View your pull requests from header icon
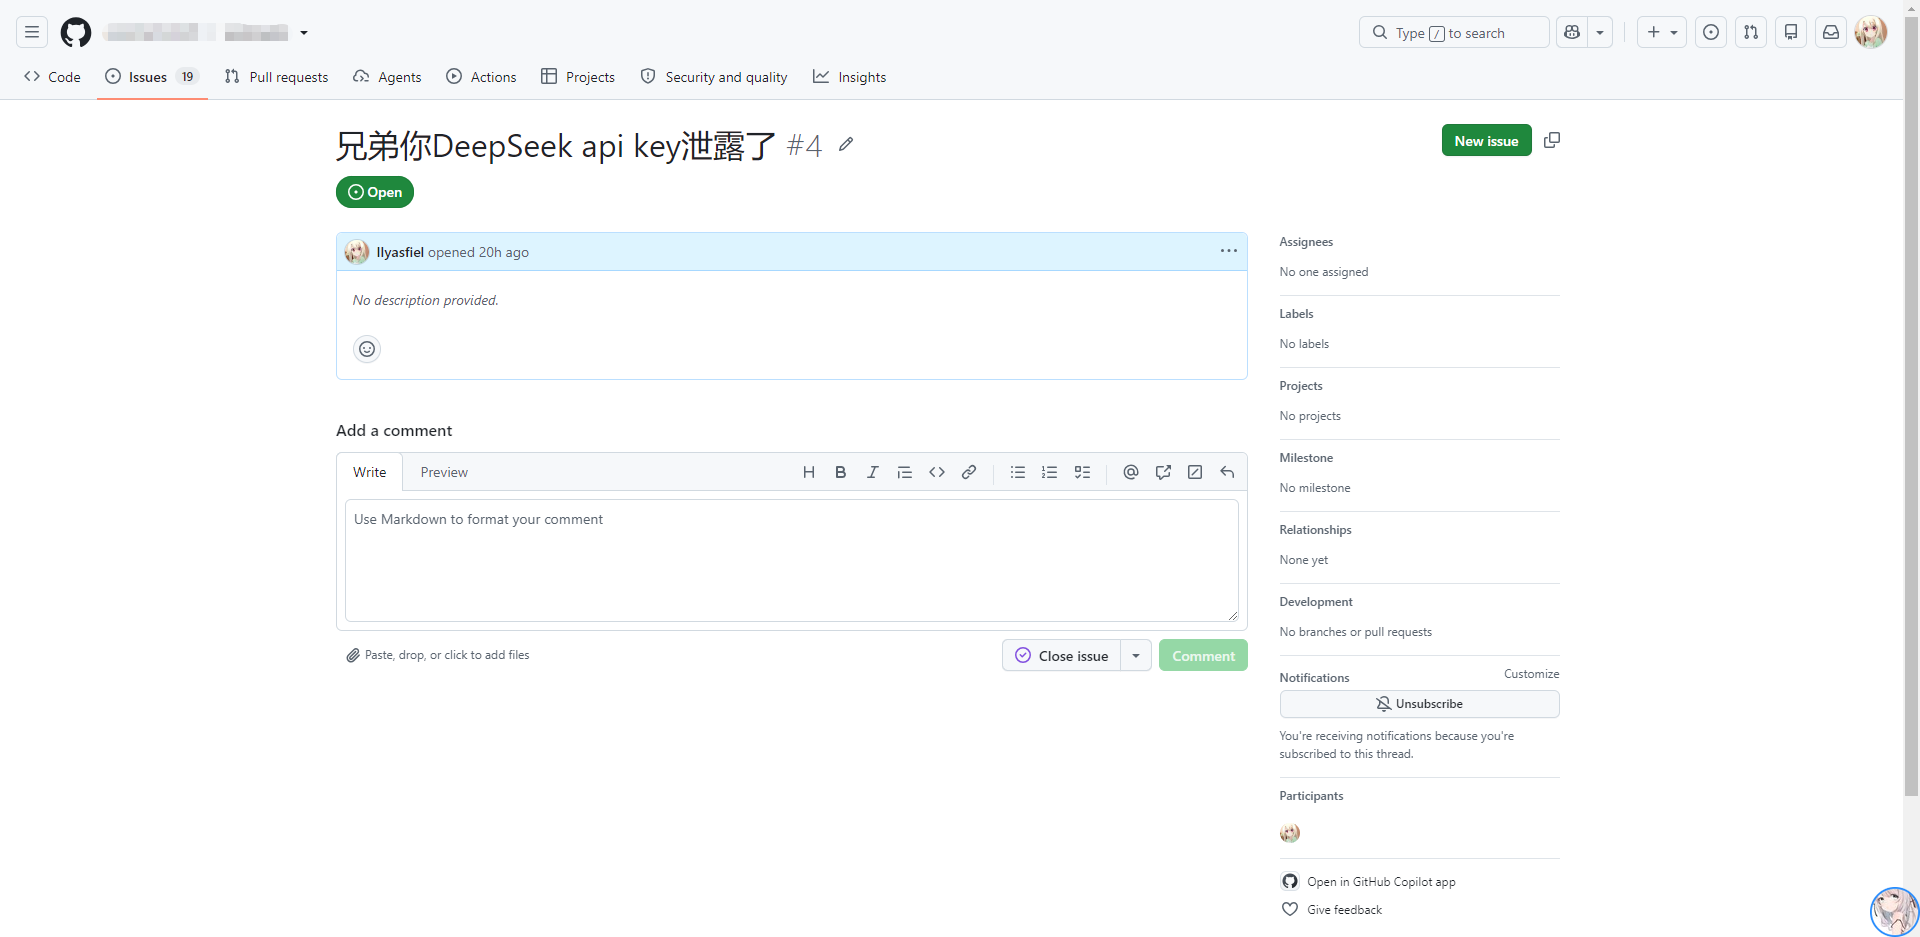This screenshot has height=937, width=1920. click(1751, 32)
